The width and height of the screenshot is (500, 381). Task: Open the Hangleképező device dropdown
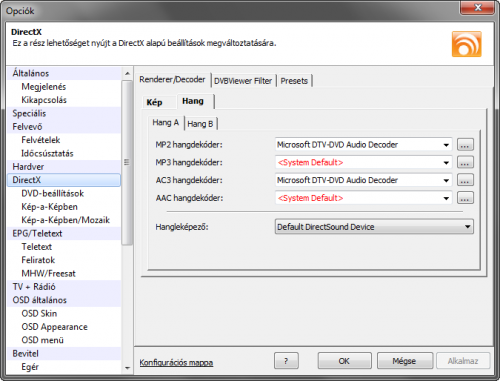point(374,227)
